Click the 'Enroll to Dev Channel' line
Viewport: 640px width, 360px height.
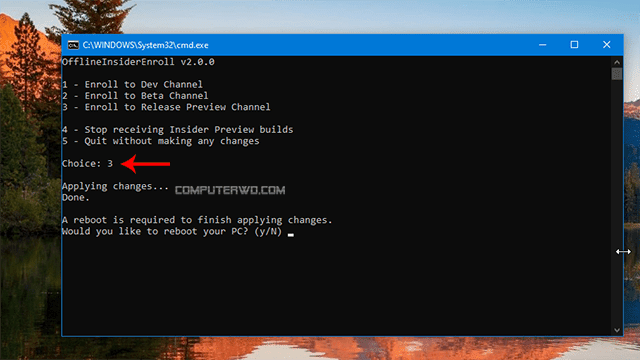(132, 84)
